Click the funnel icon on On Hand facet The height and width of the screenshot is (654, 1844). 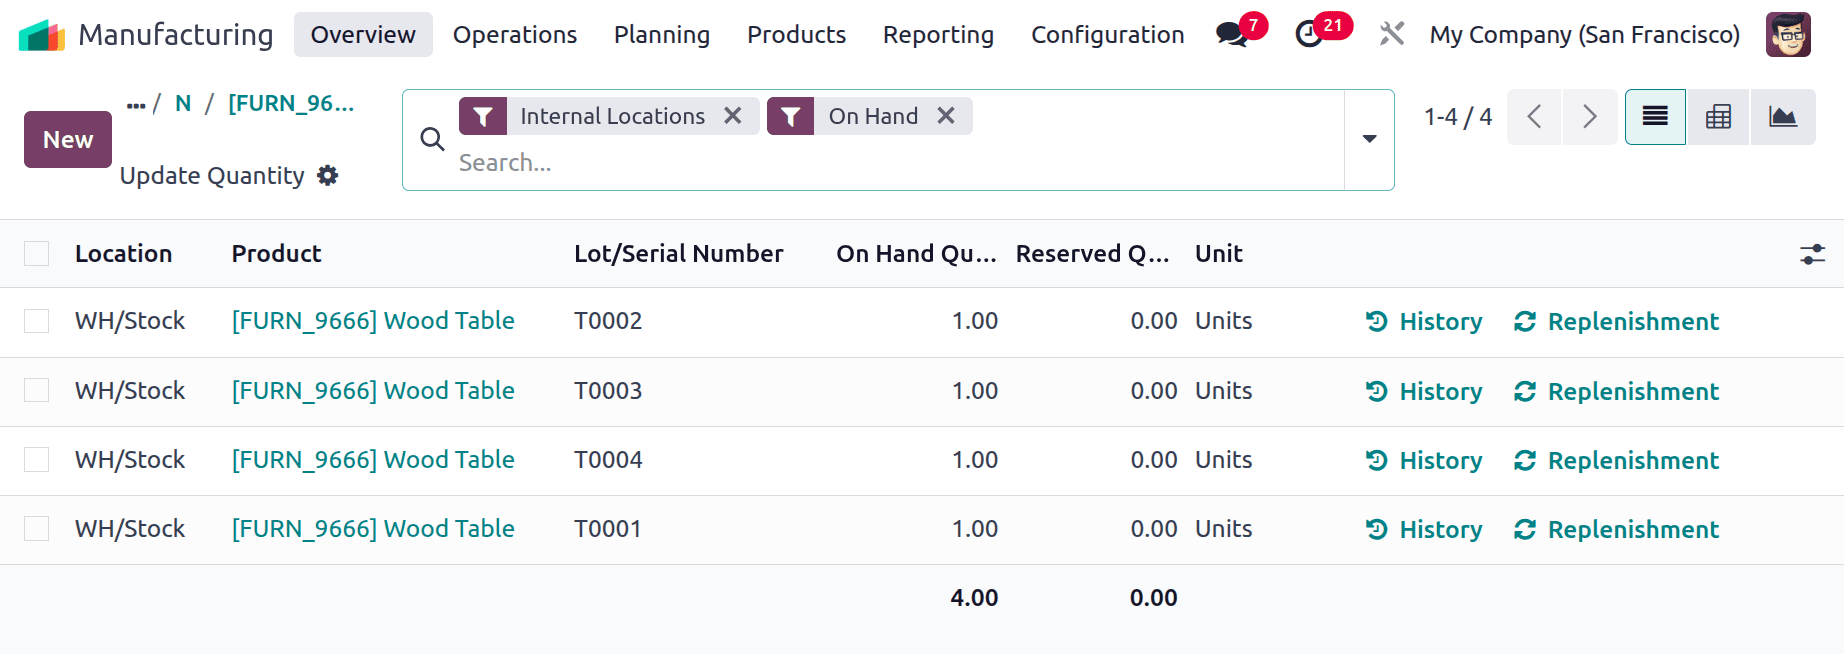point(790,116)
